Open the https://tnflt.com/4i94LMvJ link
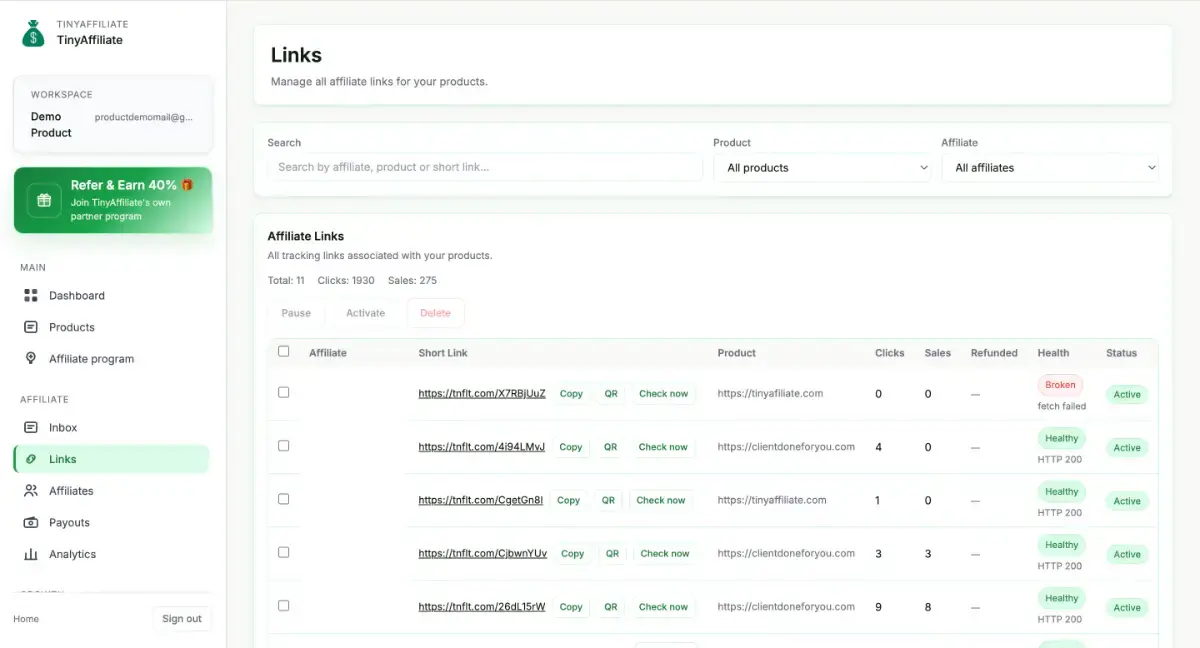1200x648 pixels. (x=482, y=447)
